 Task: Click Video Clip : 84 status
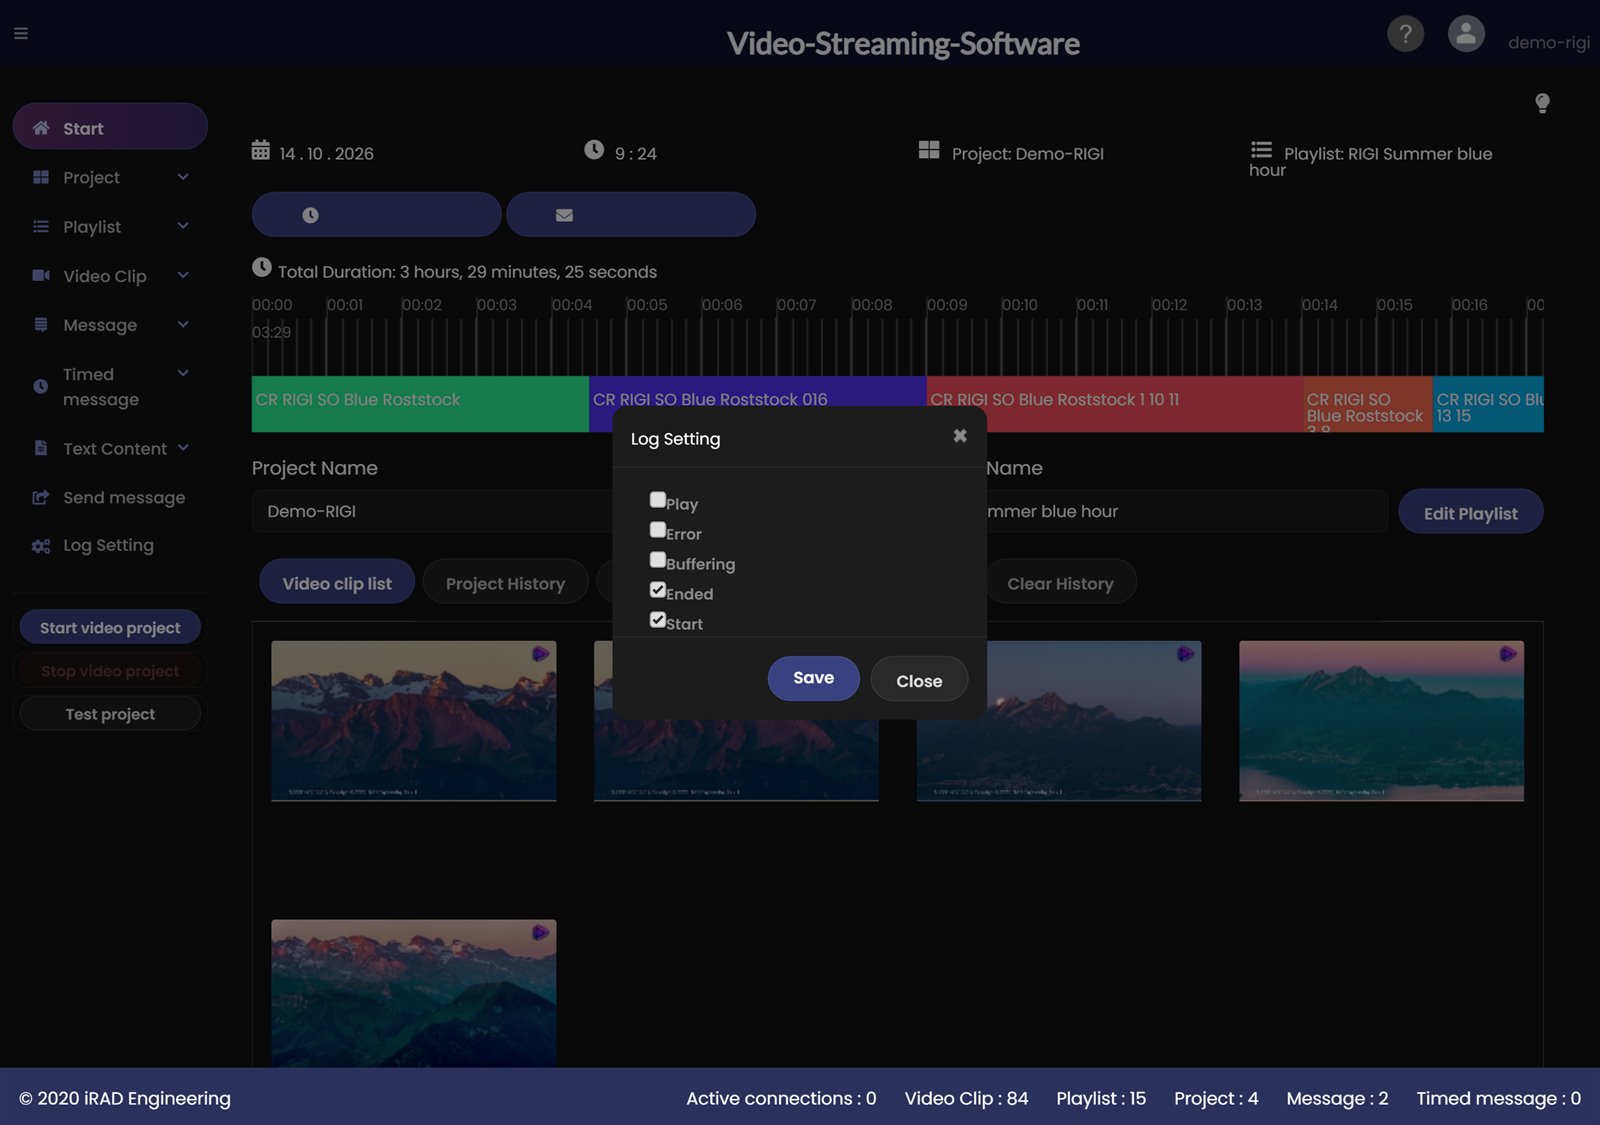point(966,1098)
